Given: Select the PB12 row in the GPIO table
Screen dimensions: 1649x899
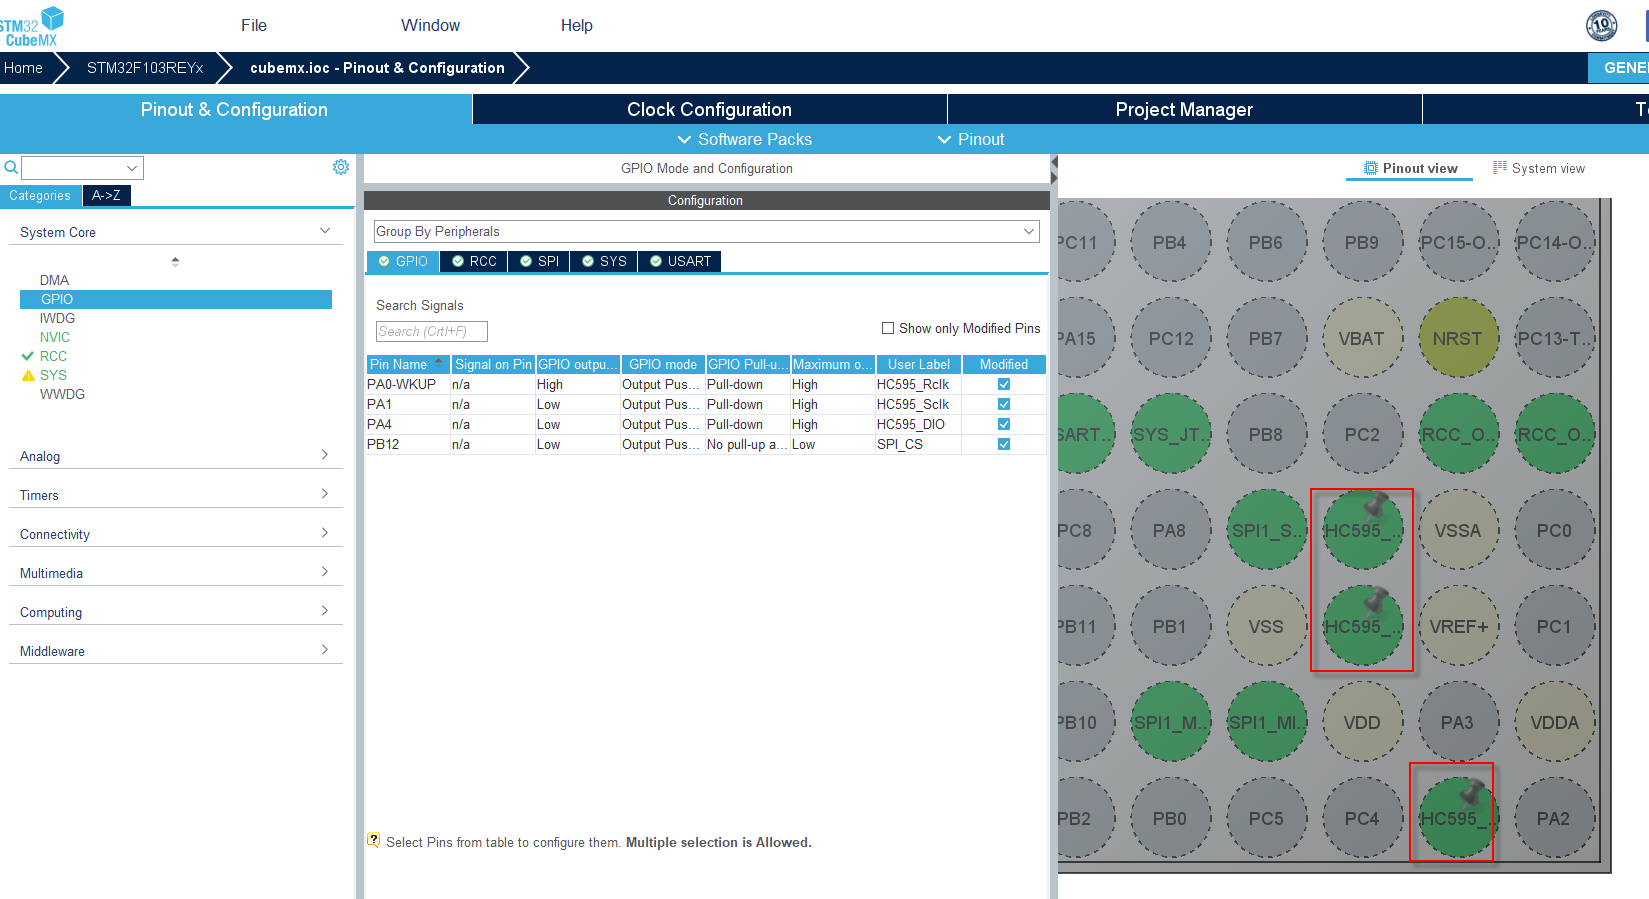Looking at the screenshot, I should click(706, 444).
